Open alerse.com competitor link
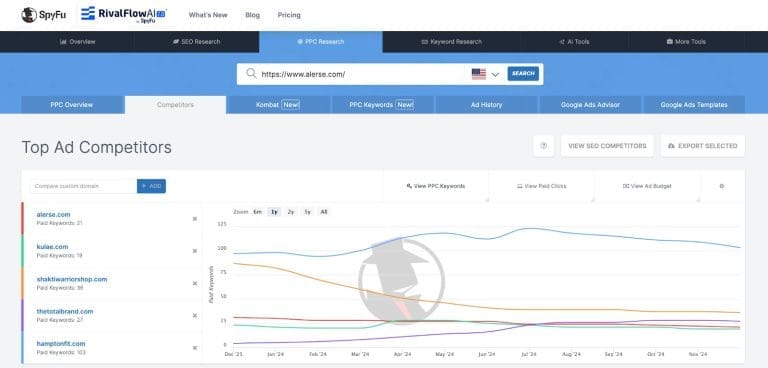The height and width of the screenshot is (368, 768). pos(53,215)
